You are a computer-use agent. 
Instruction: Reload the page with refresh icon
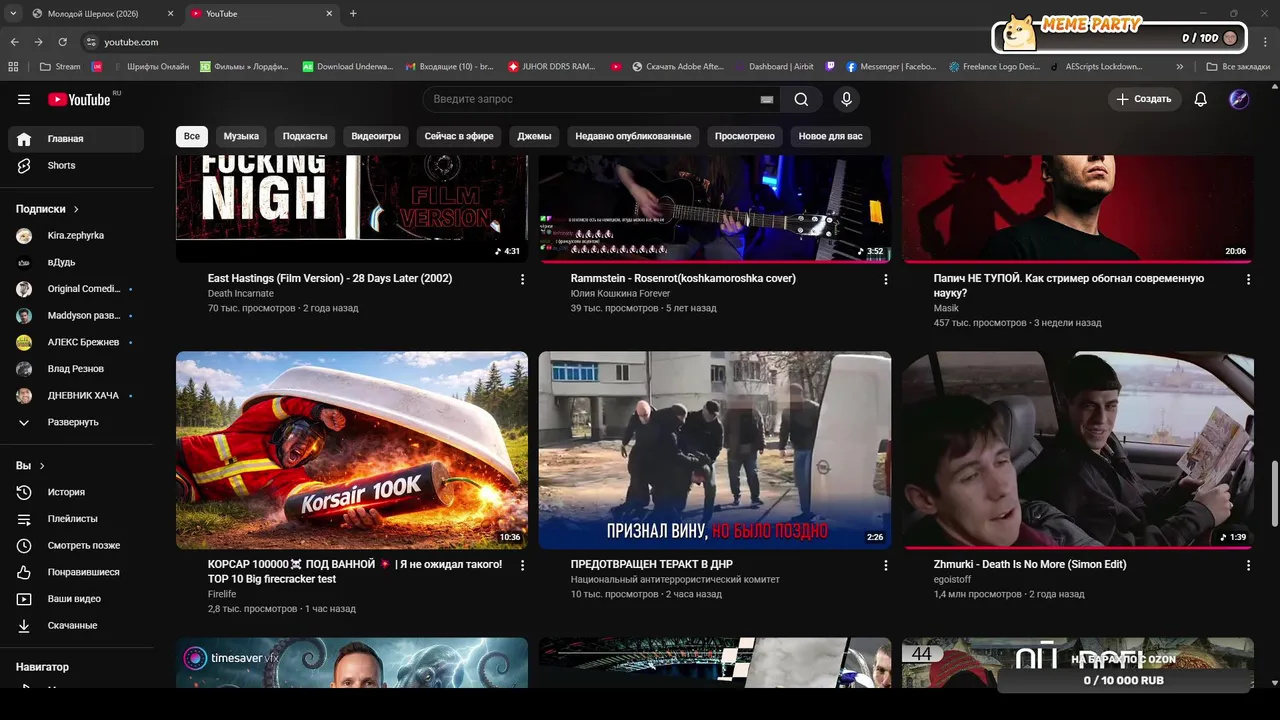[x=62, y=42]
